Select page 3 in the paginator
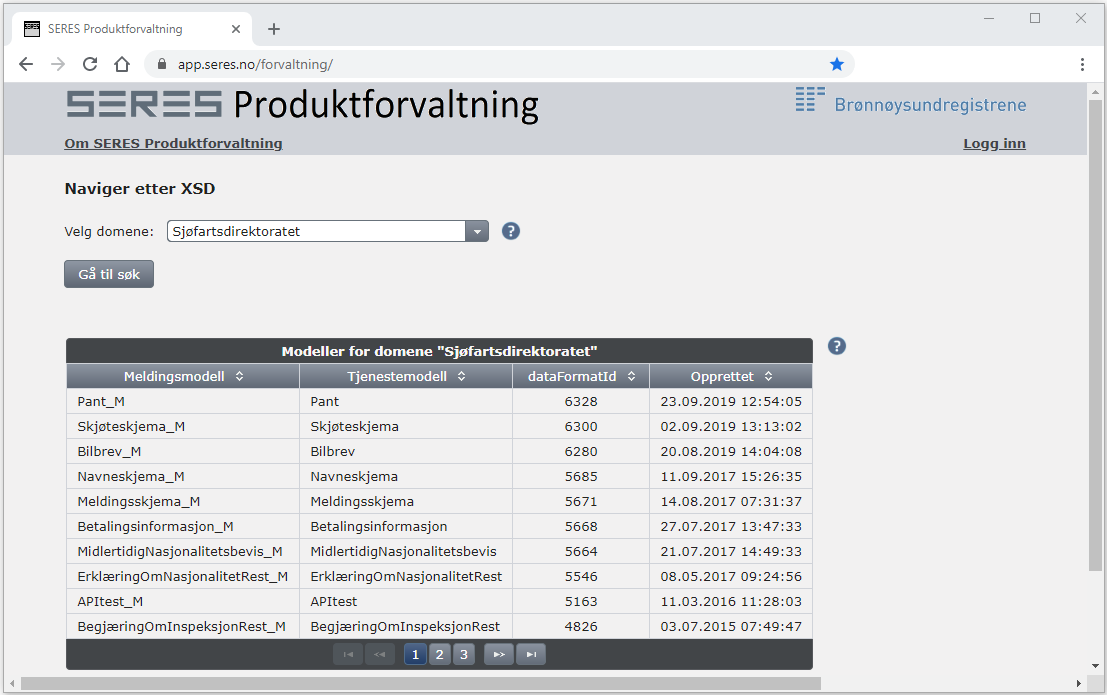The width and height of the screenshot is (1107, 695). pyautogui.click(x=464, y=655)
